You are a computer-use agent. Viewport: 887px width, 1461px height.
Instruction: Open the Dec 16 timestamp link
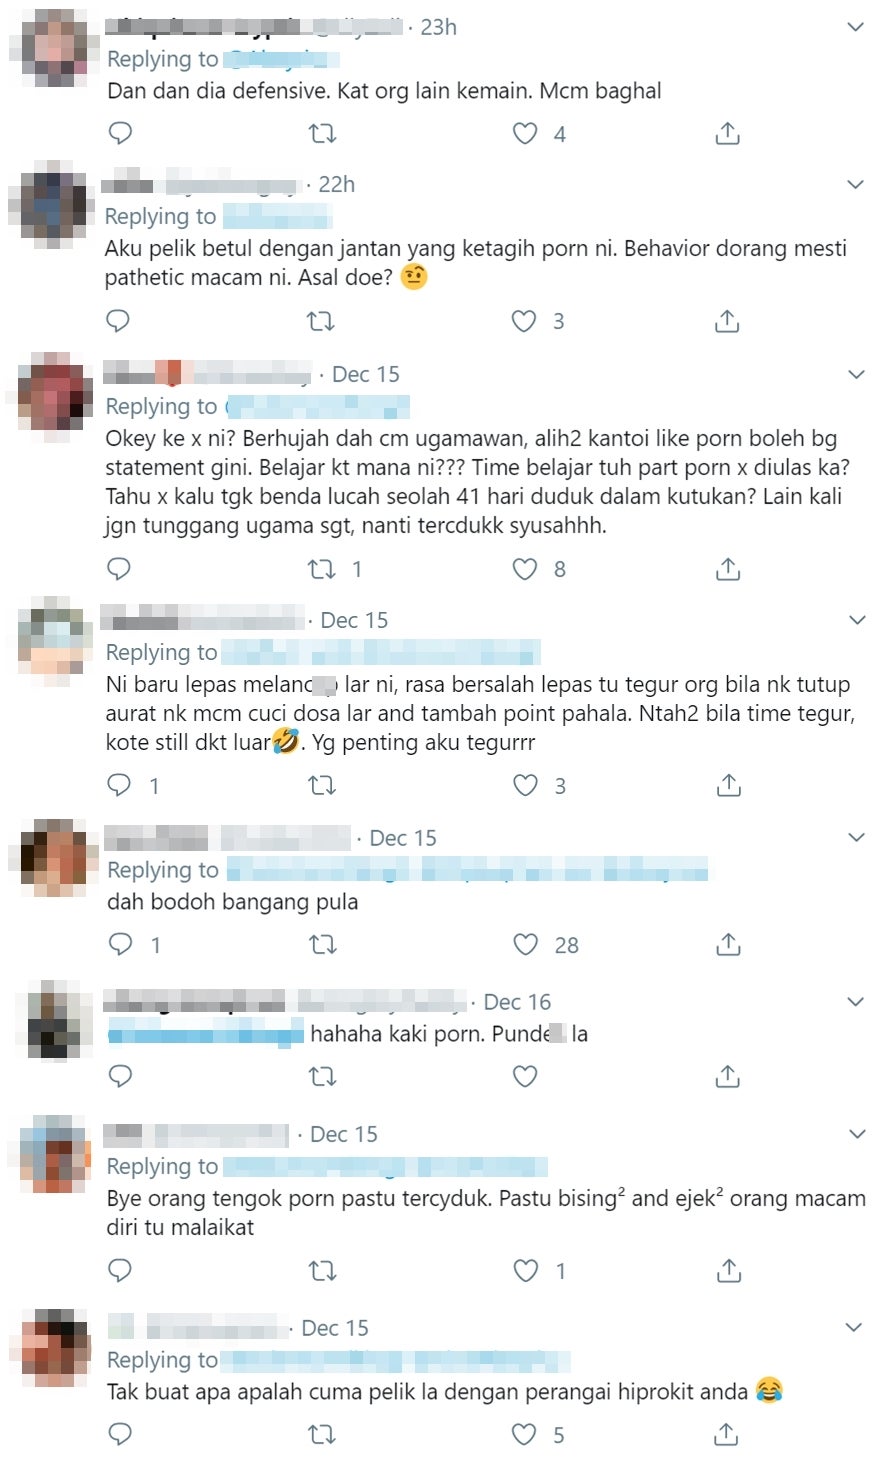pyautogui.click(x=517, y=1002)
